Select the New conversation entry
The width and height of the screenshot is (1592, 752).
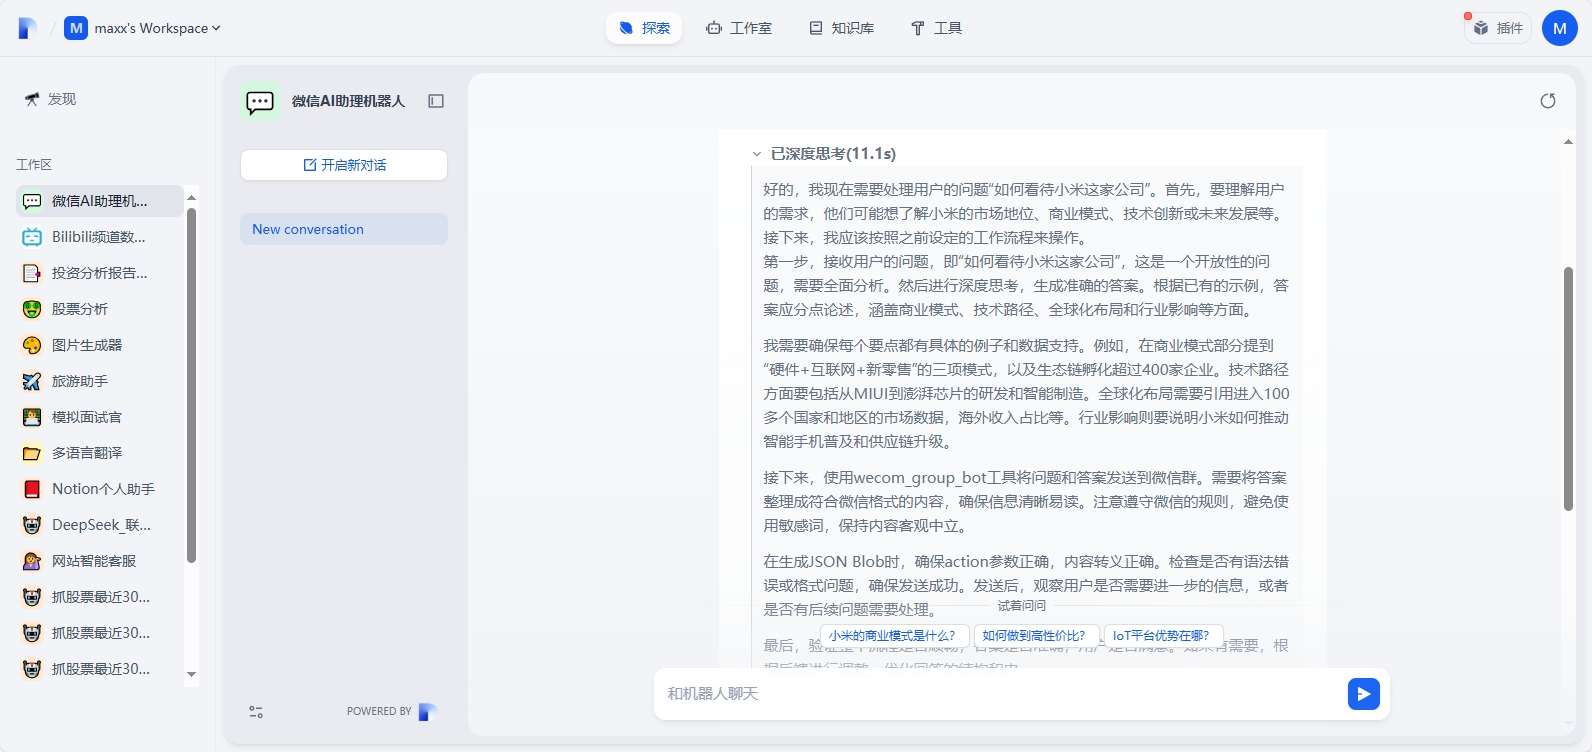tap(344, 229)
